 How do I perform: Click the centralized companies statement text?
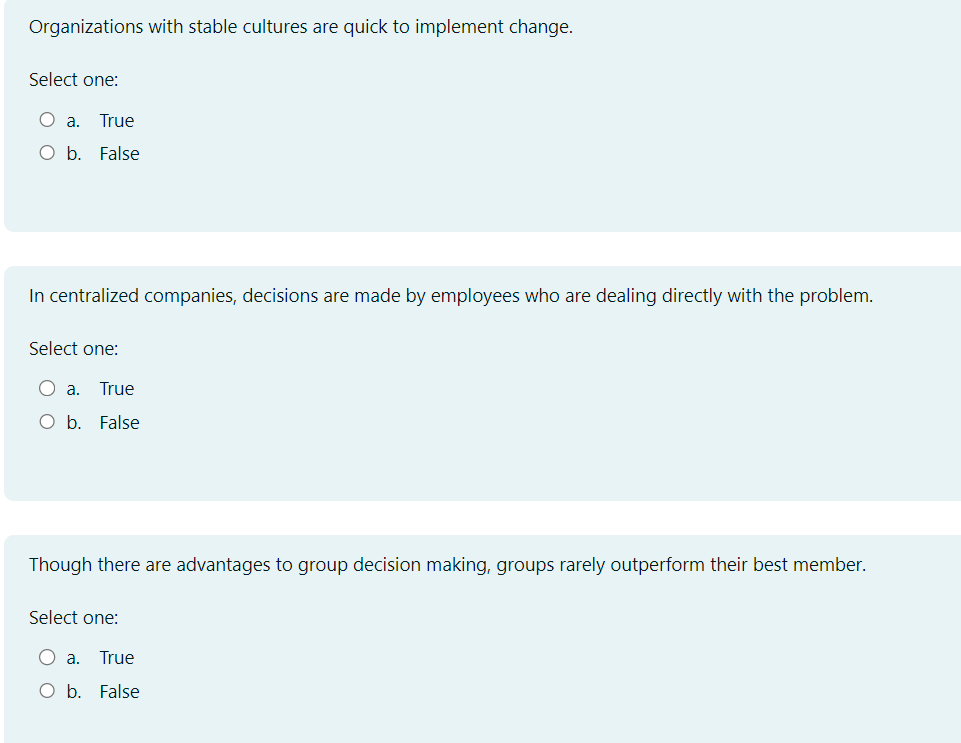coord(450,295)
